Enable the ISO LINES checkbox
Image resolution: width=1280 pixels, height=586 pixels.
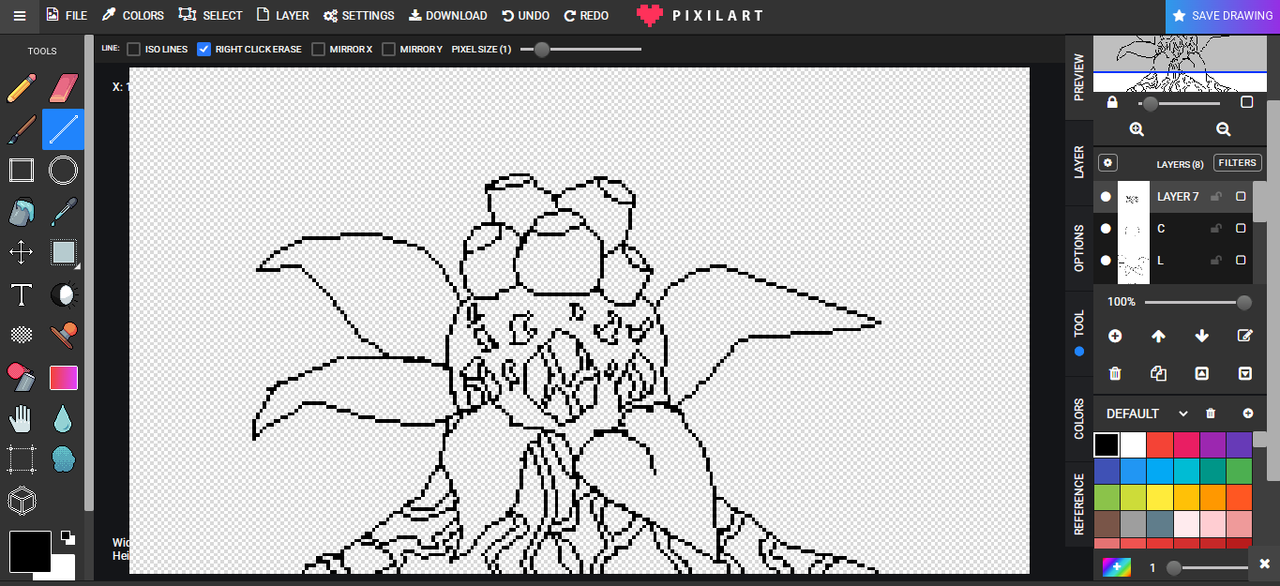(x=134, y=49)
